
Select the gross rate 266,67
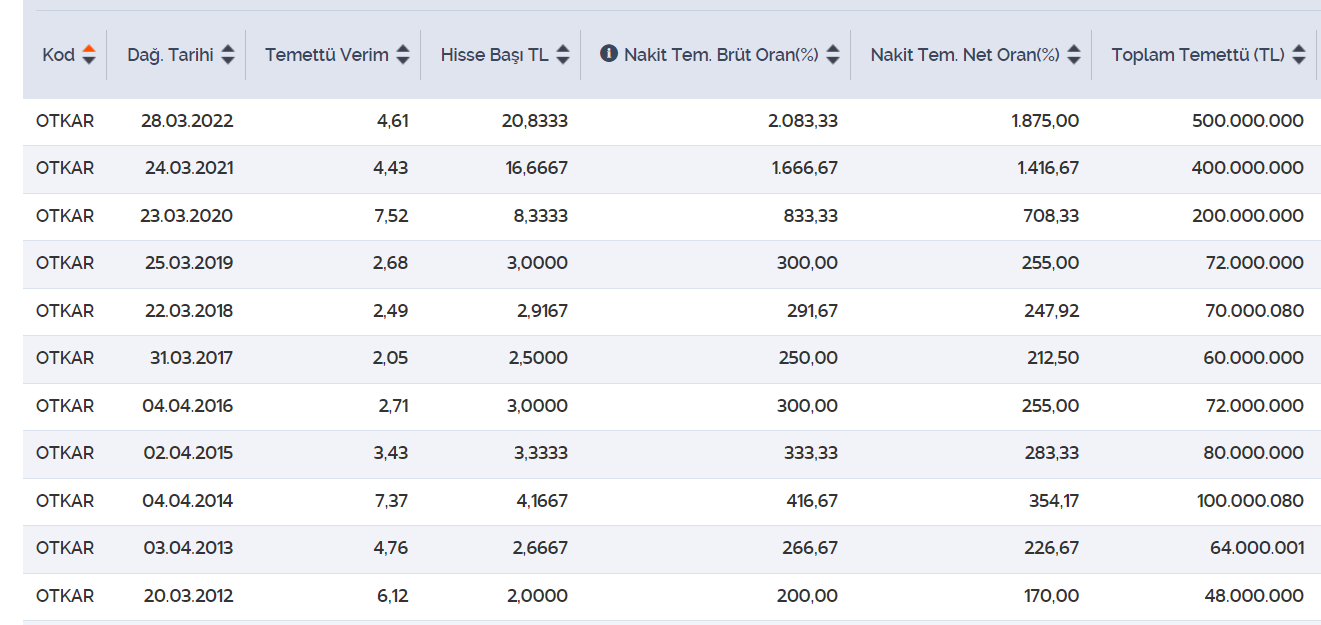pyautogui.click(x=812, y=548)
